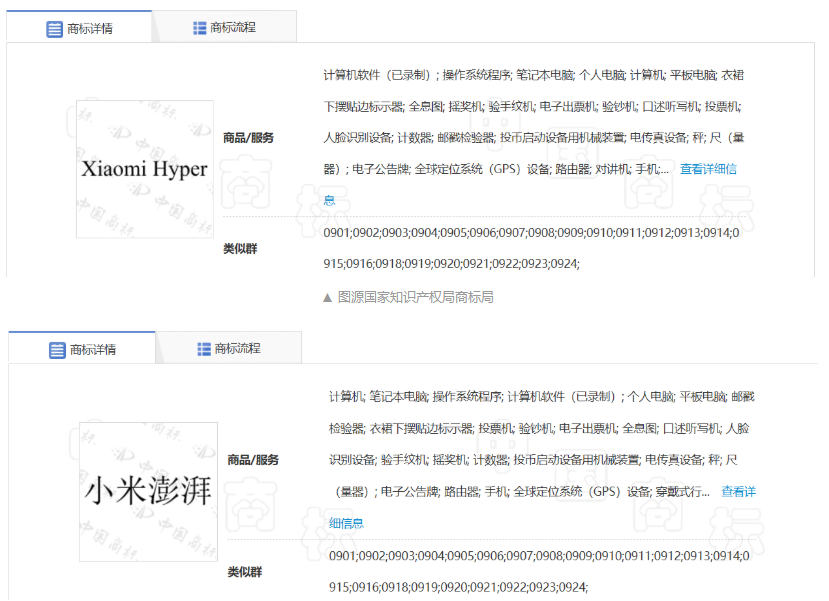
Task: Click the triangle icon before 图源国家知识产权局商标局
Action: (326, 298)
